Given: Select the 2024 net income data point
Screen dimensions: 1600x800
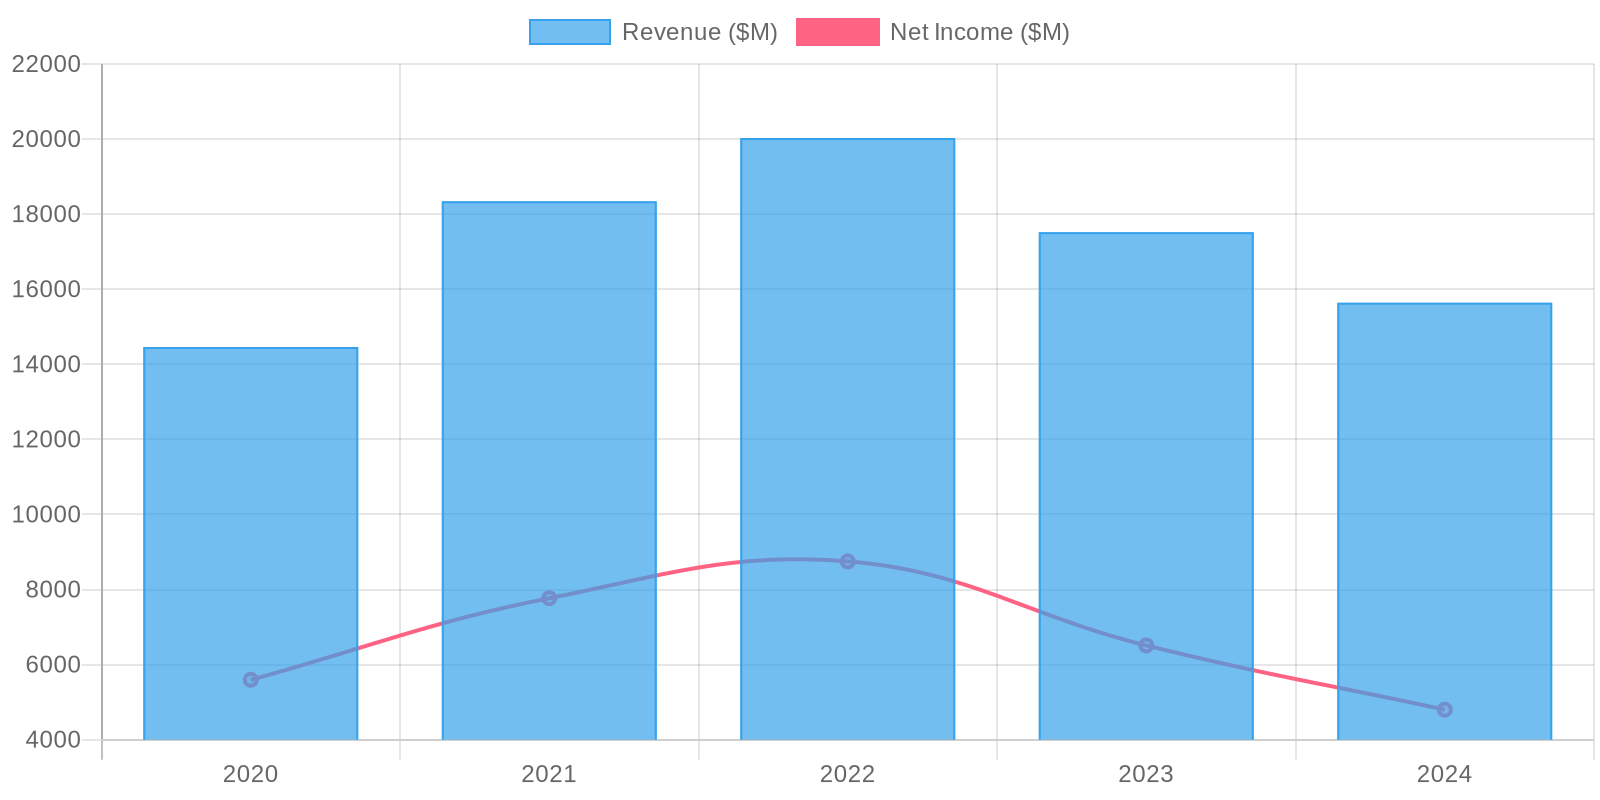Looking at the screenshot, I should pos(1444,710).
